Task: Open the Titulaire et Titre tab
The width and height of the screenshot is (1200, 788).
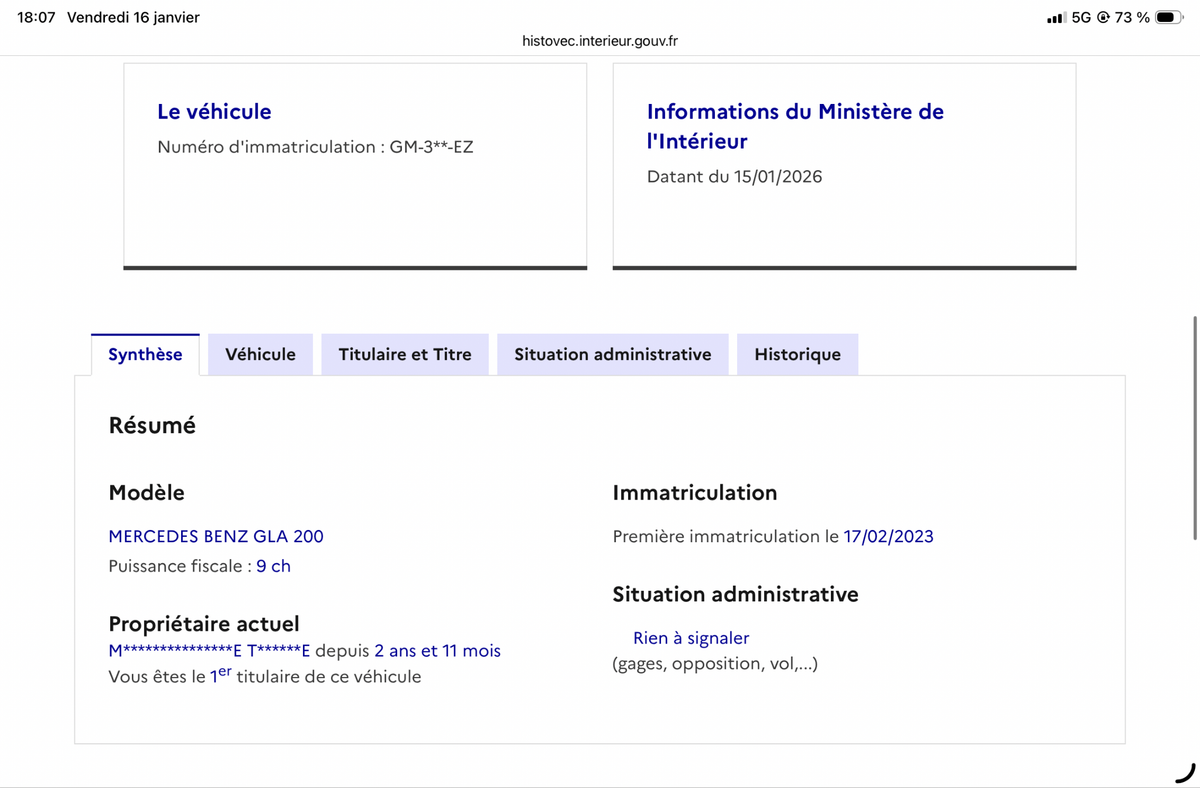Action: [x=404, y=354]
